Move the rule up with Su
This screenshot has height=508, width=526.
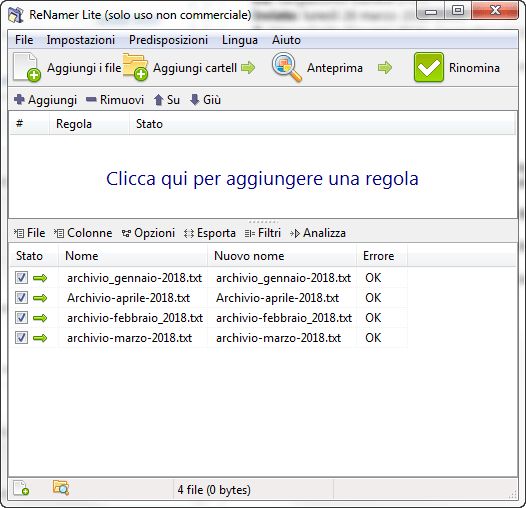[167, 100]
